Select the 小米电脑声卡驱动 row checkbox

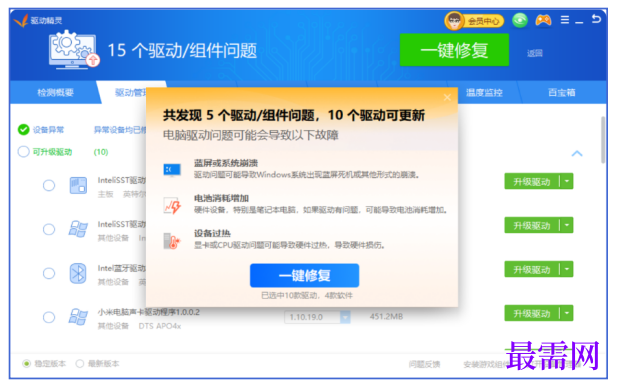49,317
